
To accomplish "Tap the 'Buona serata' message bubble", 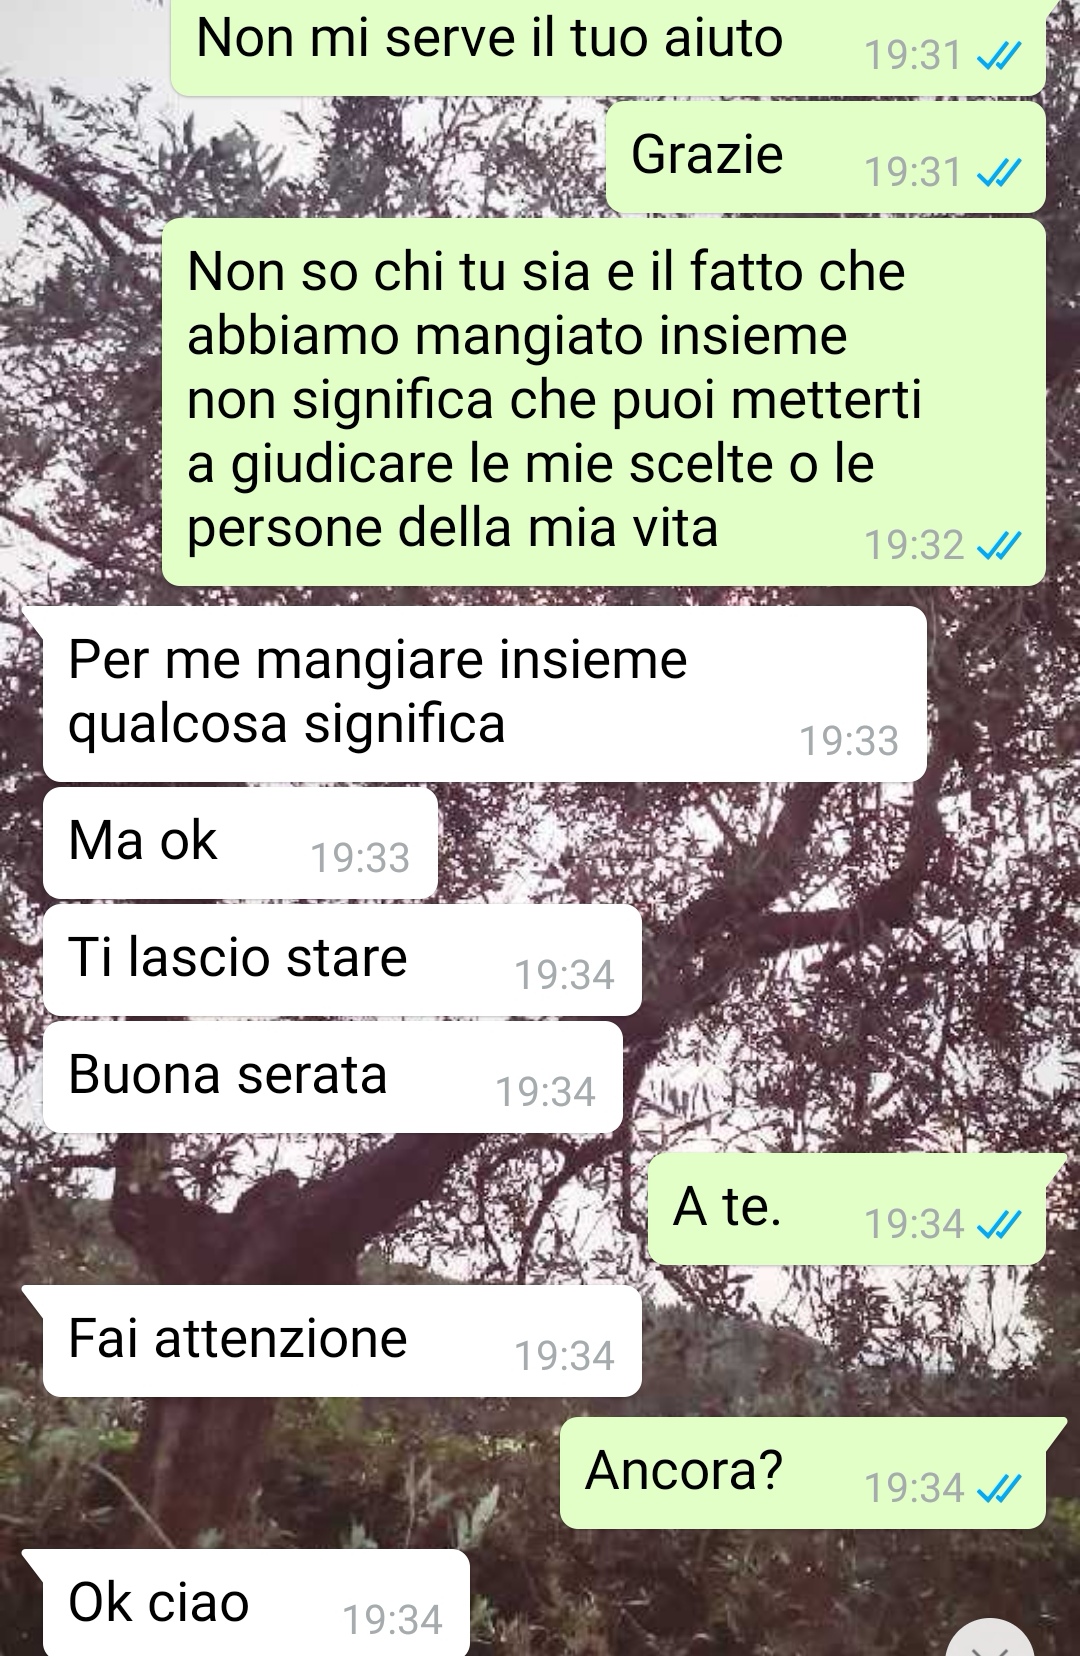I will (x=332, y=1077).
